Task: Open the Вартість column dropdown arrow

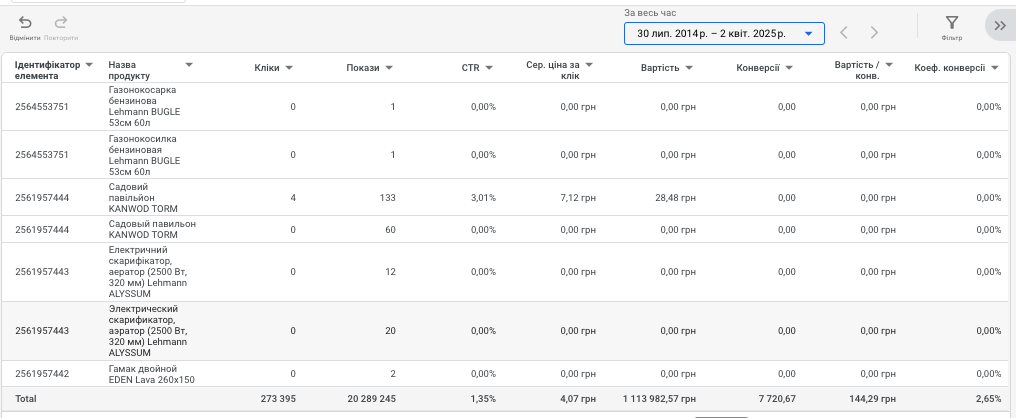Action: point(689,68)
